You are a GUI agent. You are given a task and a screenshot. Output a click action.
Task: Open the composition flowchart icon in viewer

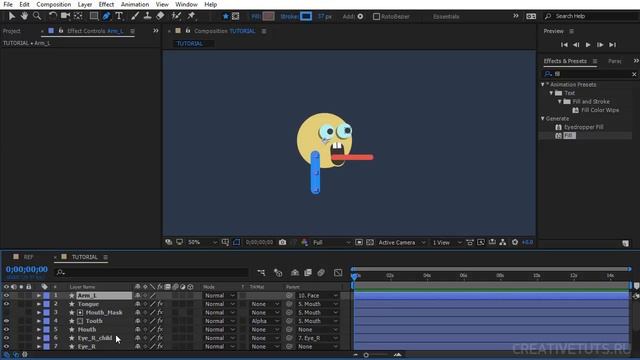pos(503,242)
